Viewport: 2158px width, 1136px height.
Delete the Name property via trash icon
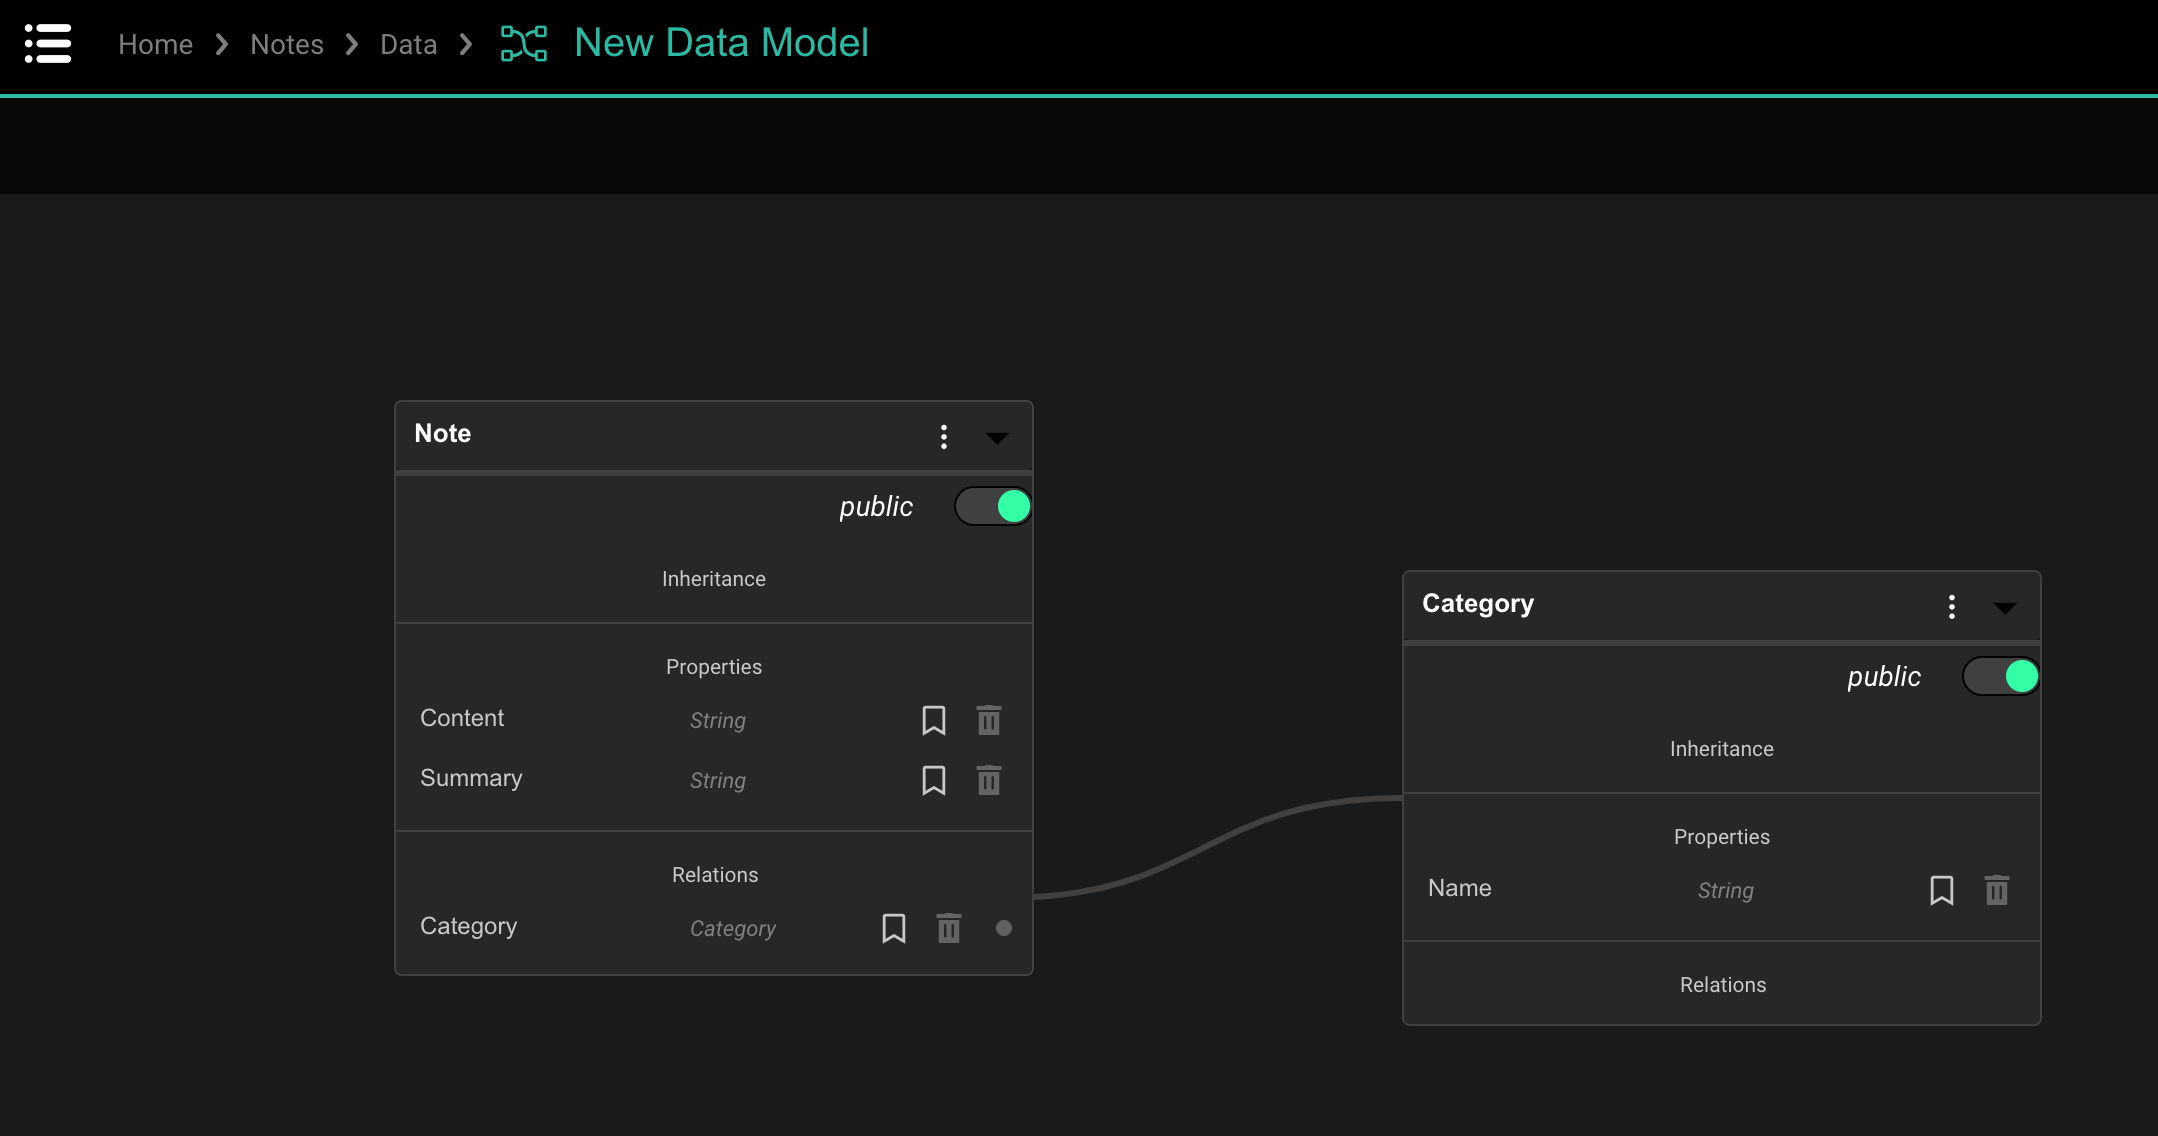click(1996, 890)
